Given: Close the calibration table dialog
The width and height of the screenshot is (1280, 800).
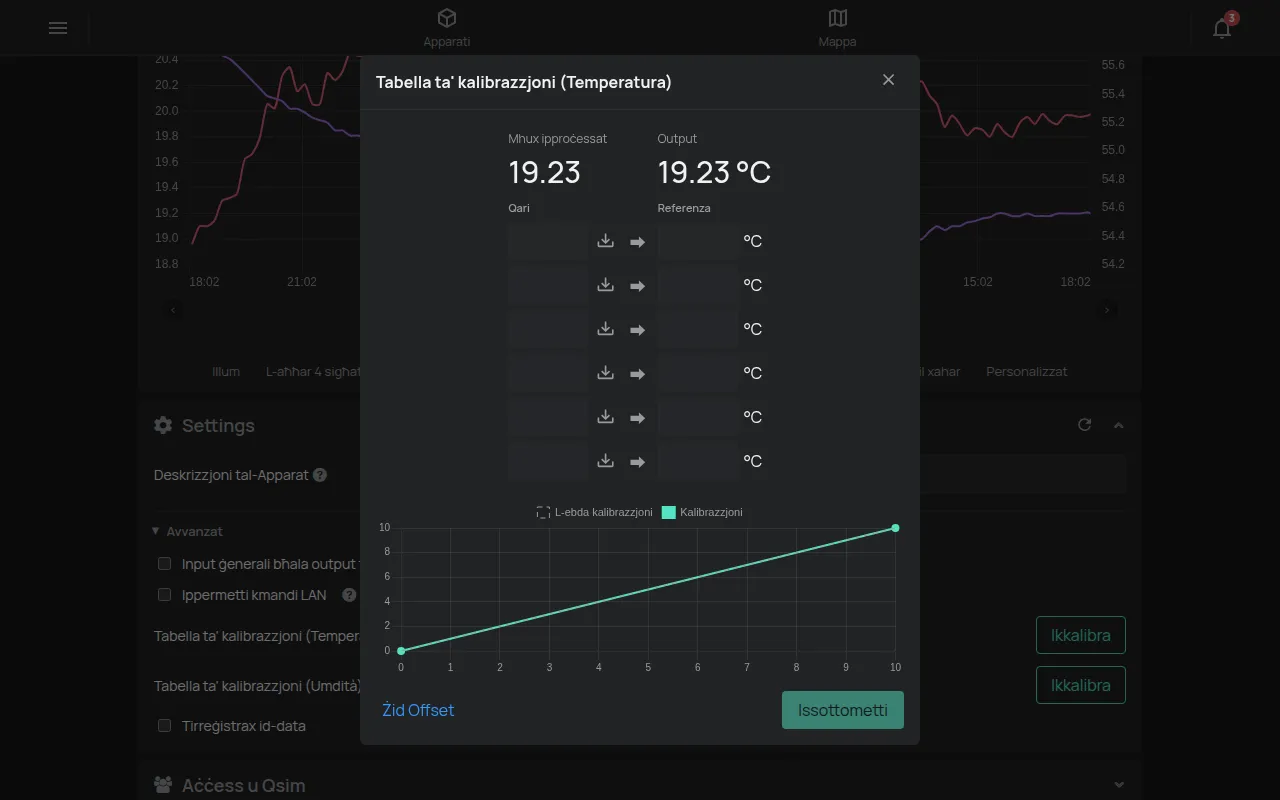Looking at the screenshot, I should (888, 80).
